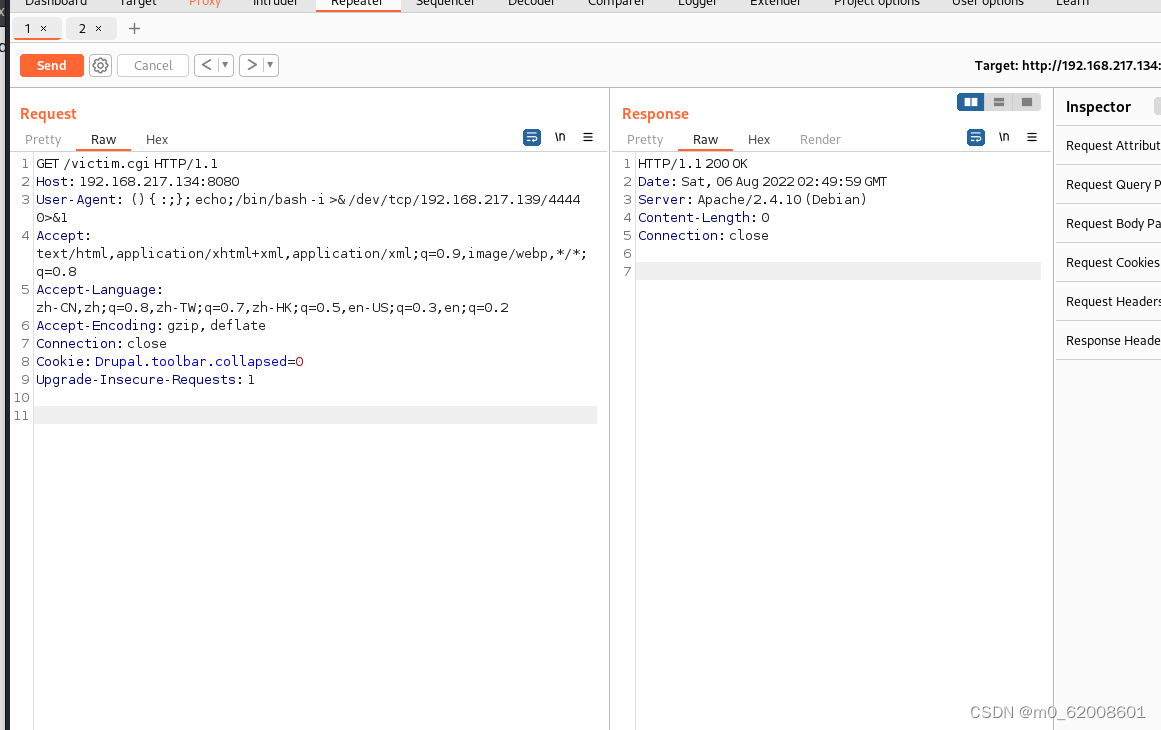Select the Pretty view in the Request panel
This screenshot has width=1161, height=730.
point(43,139)
